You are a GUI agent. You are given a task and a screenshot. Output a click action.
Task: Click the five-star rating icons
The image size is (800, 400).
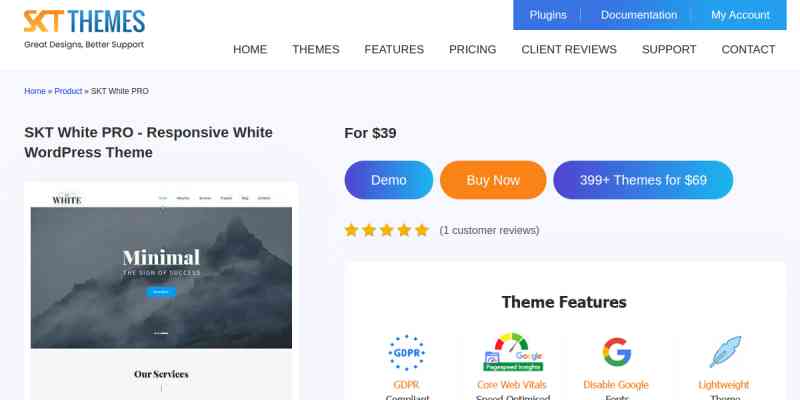click(x=387, y=231)
